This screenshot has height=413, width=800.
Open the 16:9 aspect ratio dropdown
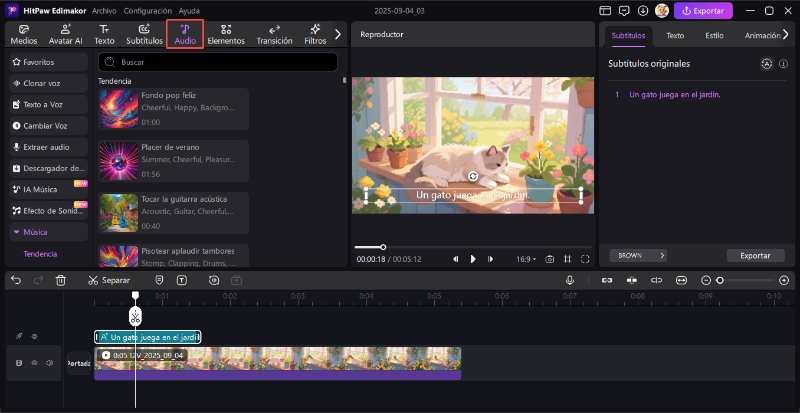(525, 259)
